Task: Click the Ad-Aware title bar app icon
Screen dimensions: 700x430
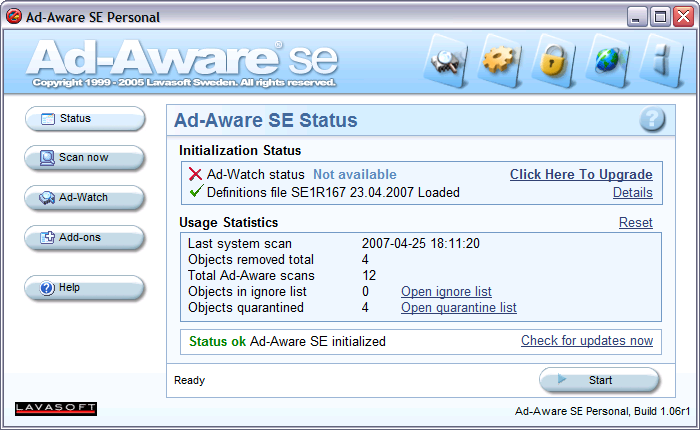Action: (x=14, y=17)
